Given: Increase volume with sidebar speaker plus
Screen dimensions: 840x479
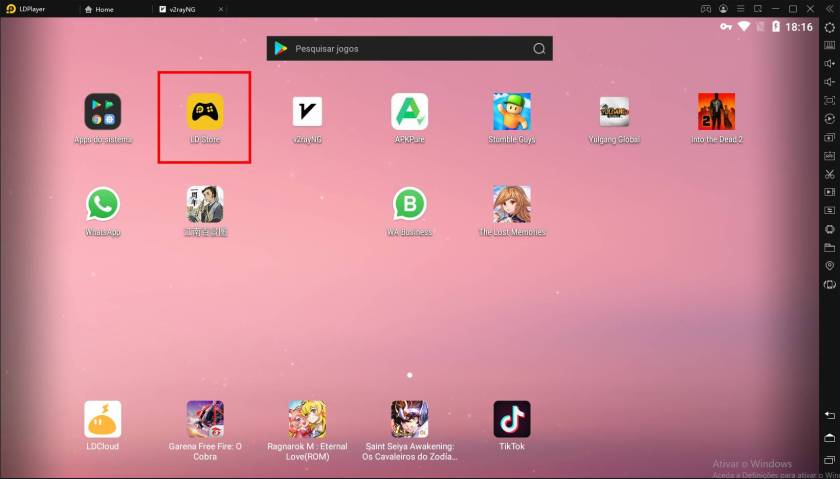Looking at the screenshot, I should point(829,64).
